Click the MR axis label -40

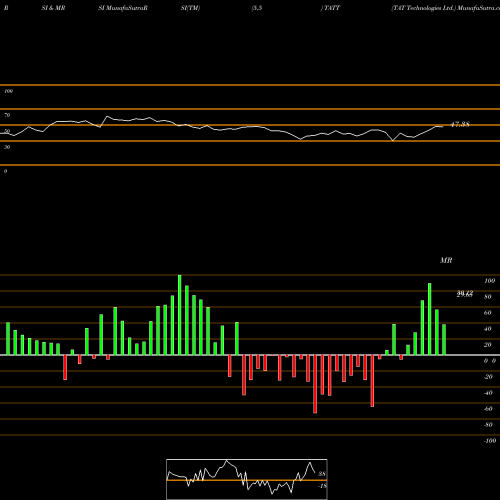coord(488,393)
